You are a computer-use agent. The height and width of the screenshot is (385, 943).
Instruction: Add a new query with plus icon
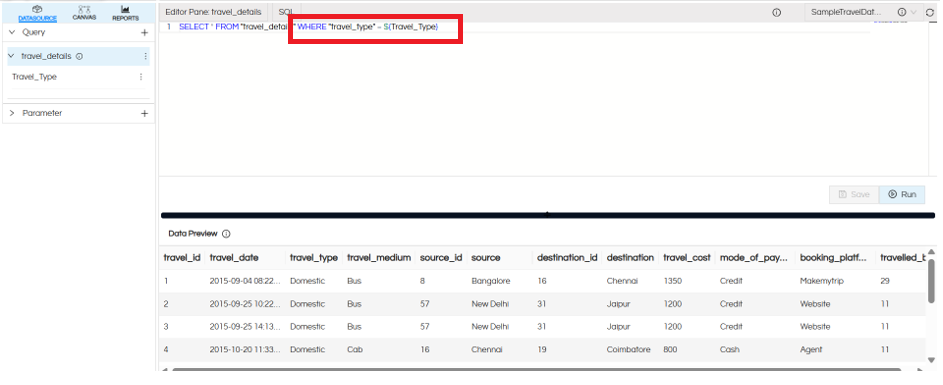[x=144, y=32]
